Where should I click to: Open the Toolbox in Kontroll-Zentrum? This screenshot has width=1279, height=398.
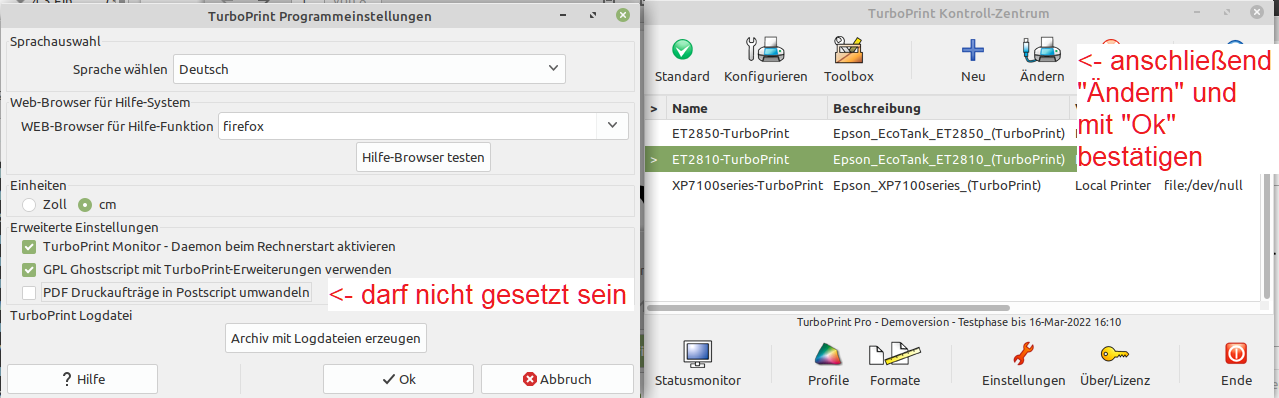tap(849, 60)
